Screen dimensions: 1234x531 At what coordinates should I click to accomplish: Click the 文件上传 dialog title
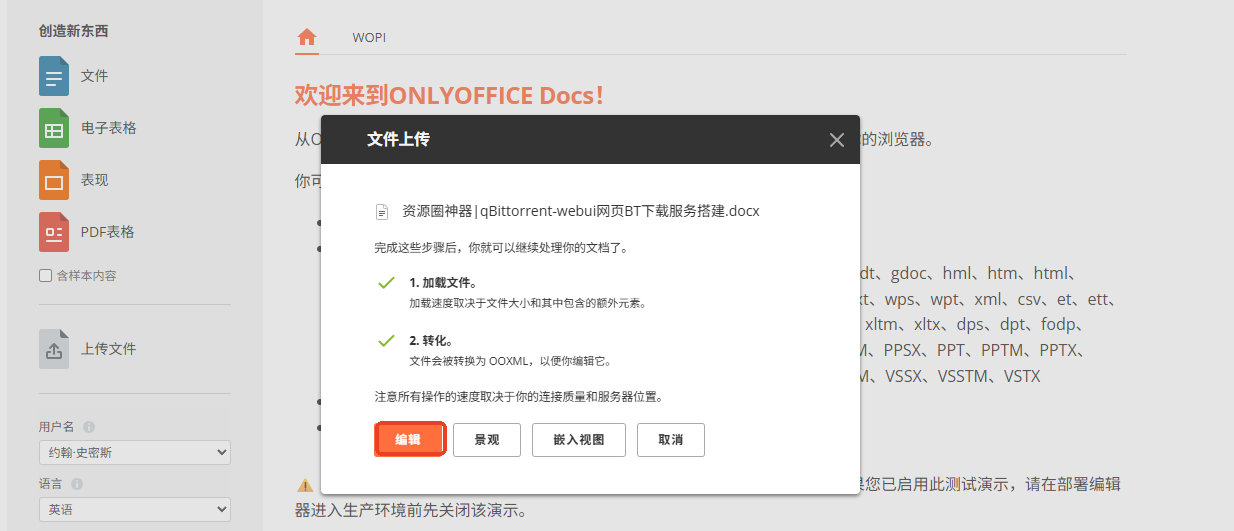pyautogui.click(x=398, y=139)
